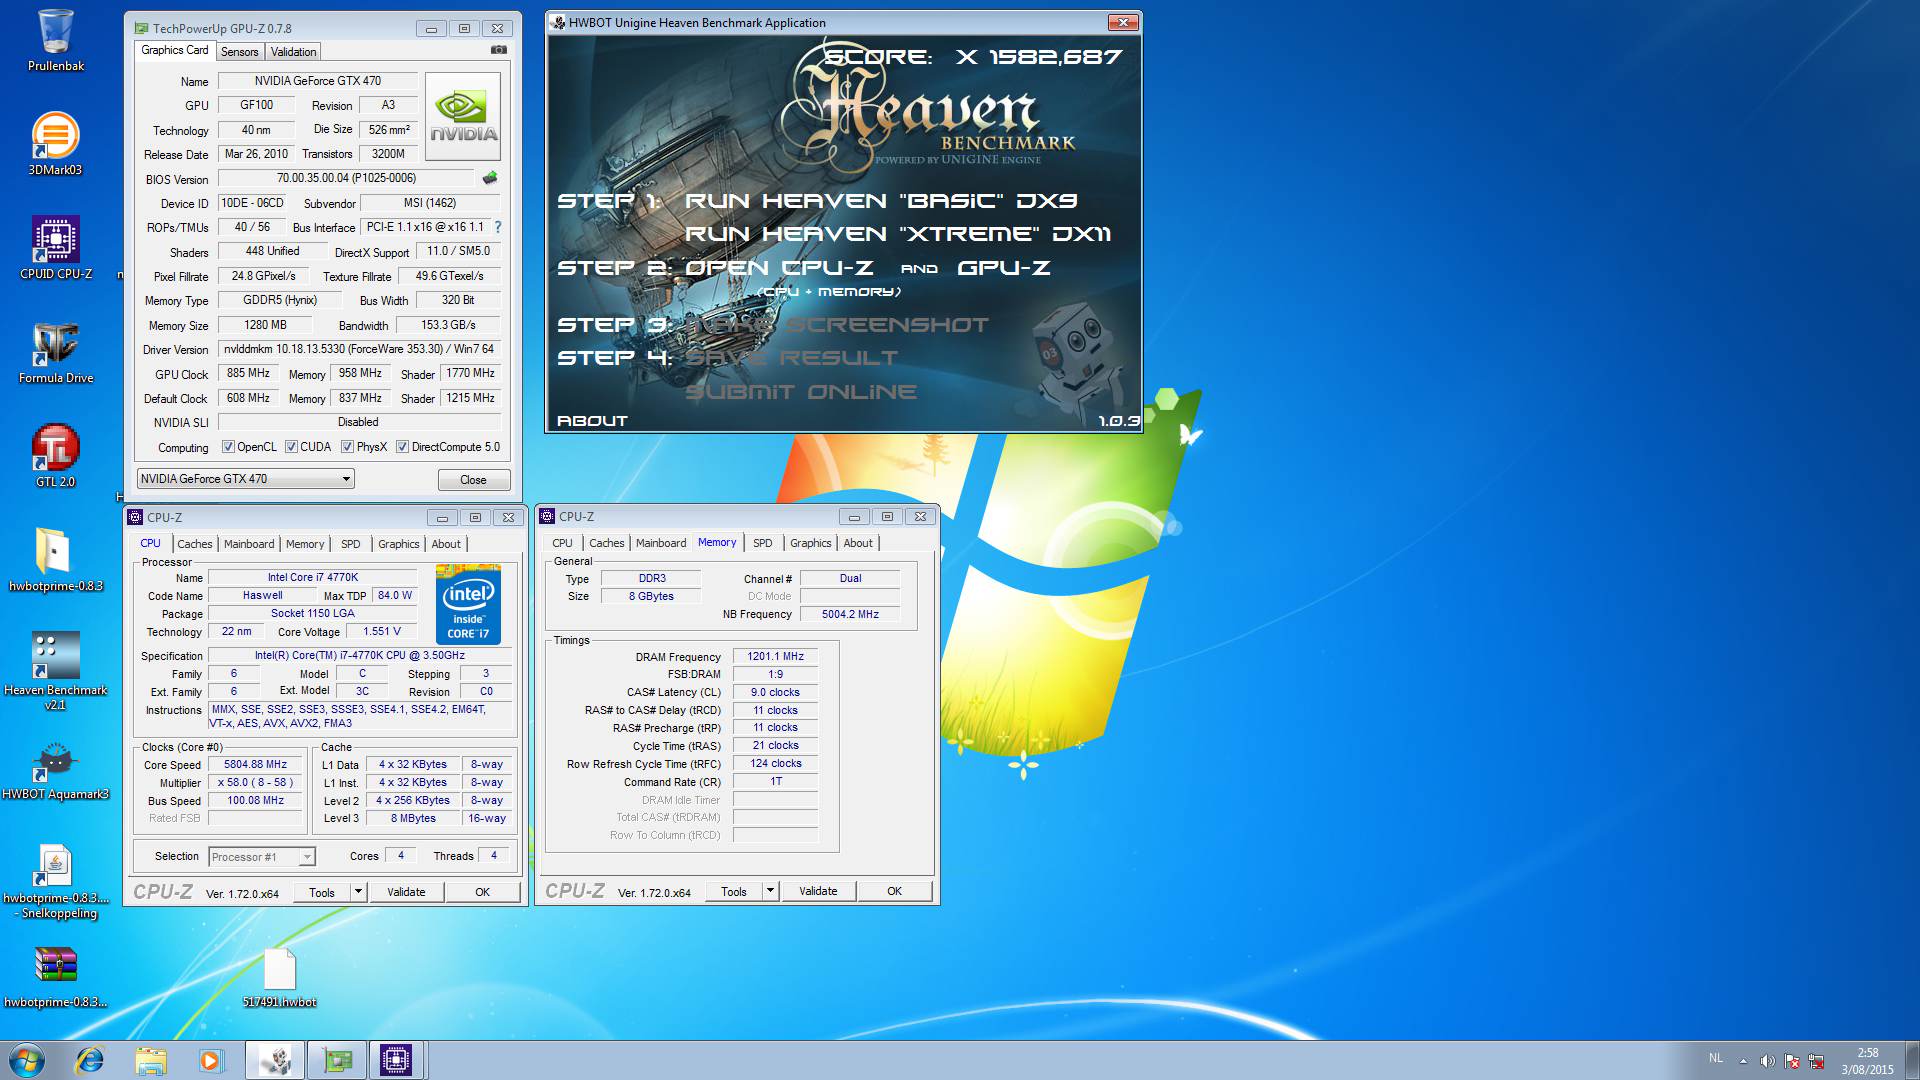1920x1080 pixels.
Task: Click the Intel Core i7 logo in CPU-Z
Action: (x=468, y=604)
